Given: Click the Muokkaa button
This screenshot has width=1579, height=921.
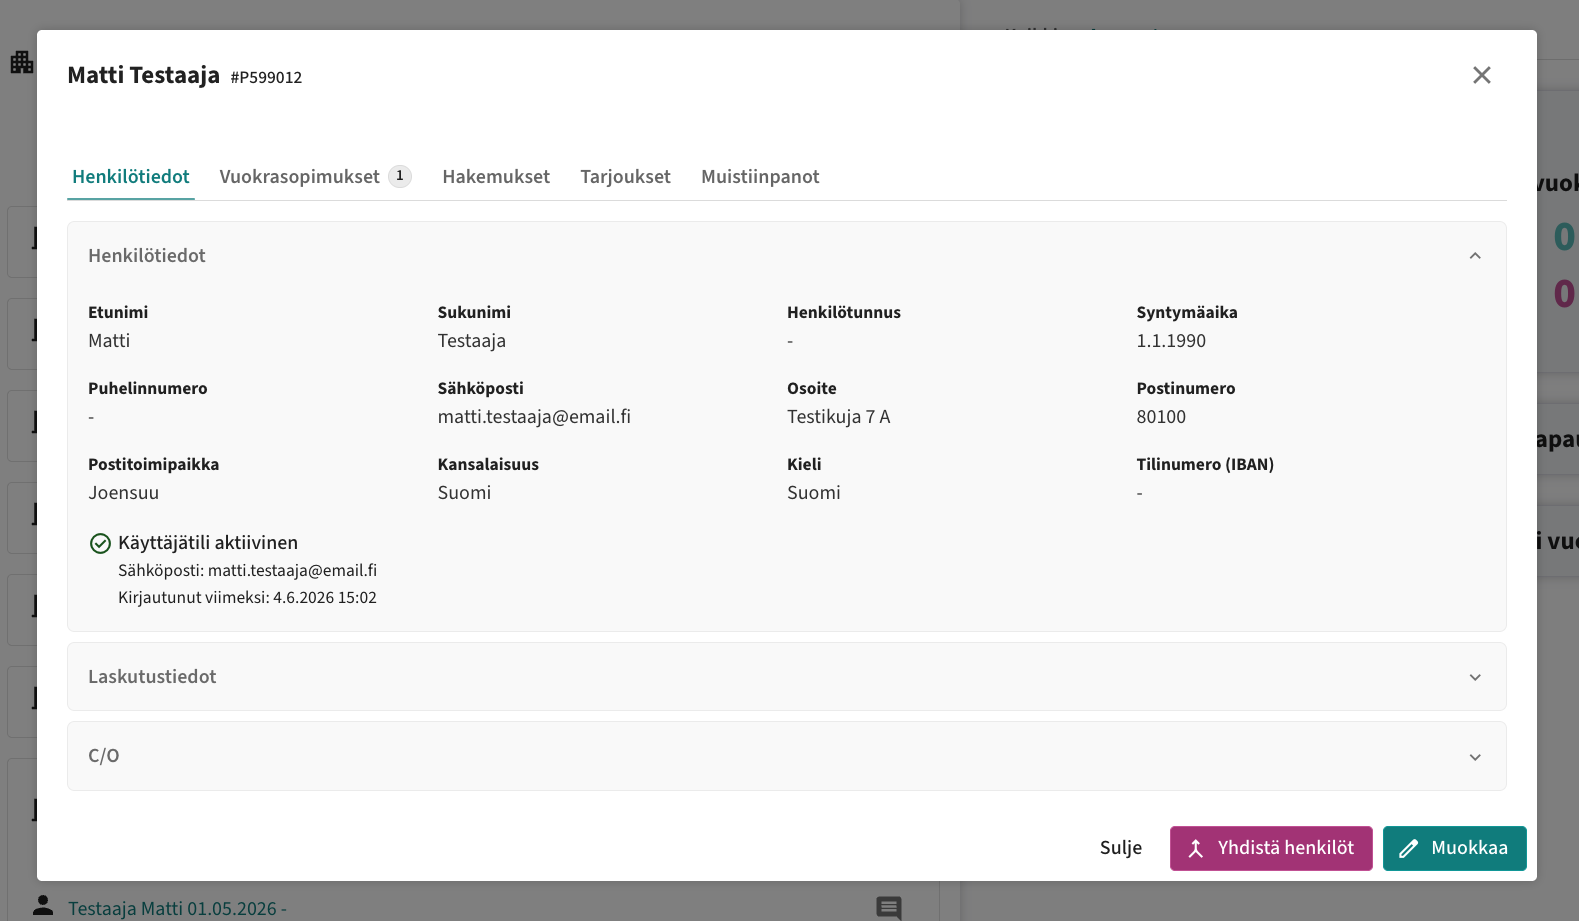Looking at the screenshot, I should coord(1454,848).
